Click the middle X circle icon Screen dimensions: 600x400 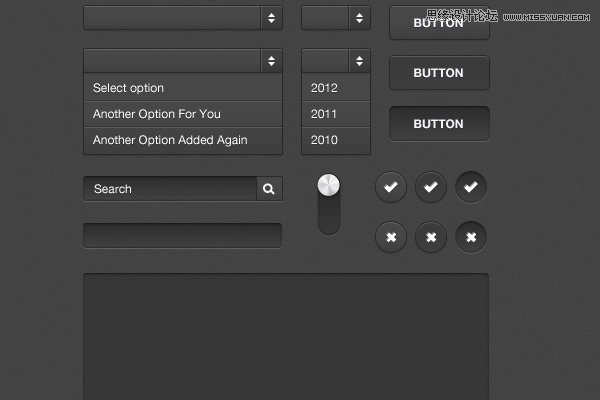coord(431,237)
